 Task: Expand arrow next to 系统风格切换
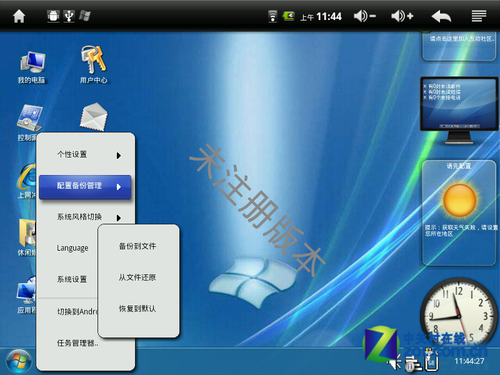click(119, 218)
